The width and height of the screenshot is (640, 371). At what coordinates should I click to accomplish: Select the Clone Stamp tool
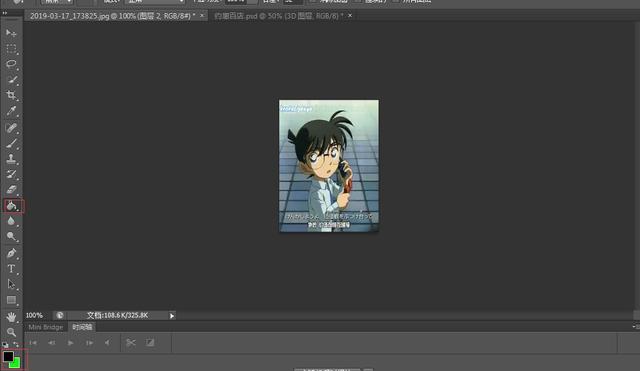point(11,159)
